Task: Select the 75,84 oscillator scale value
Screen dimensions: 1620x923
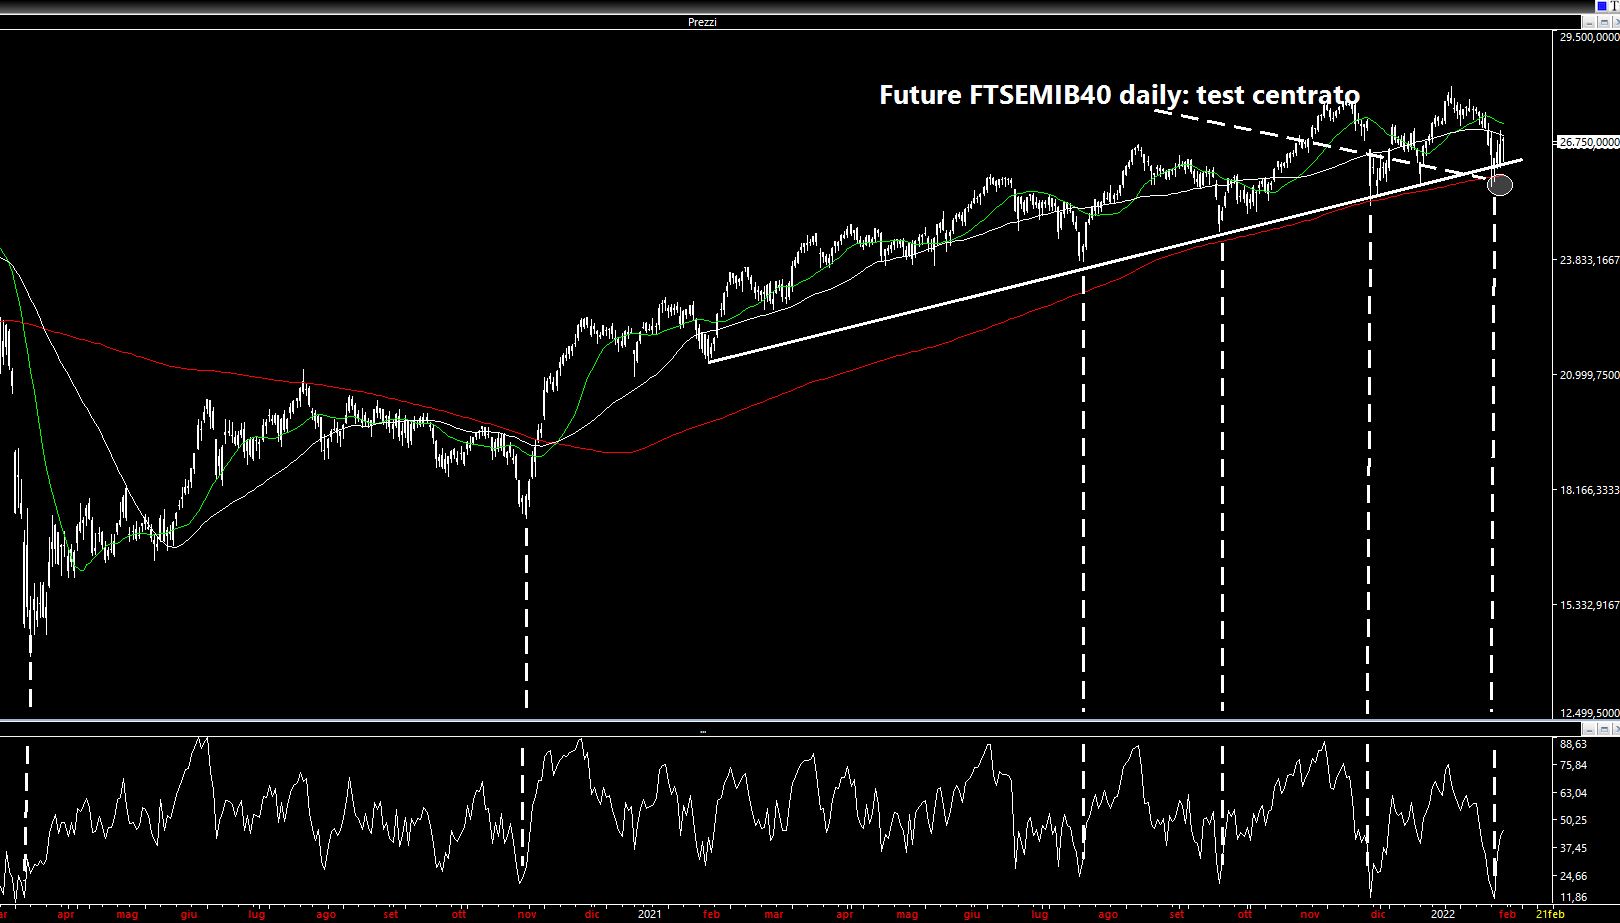Action: [x=1573, y=766]
